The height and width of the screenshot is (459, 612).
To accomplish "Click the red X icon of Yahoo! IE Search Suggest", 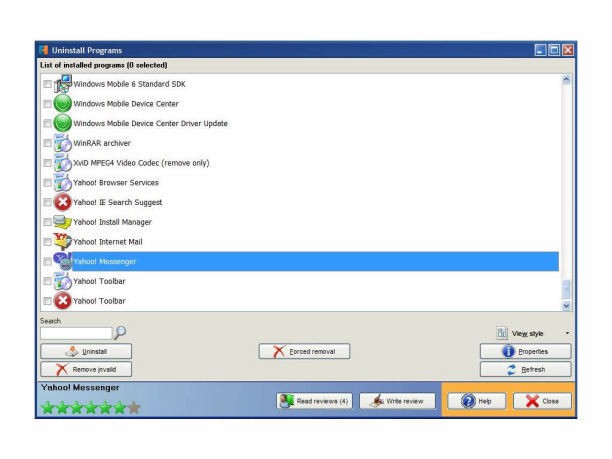I will 62,202.
